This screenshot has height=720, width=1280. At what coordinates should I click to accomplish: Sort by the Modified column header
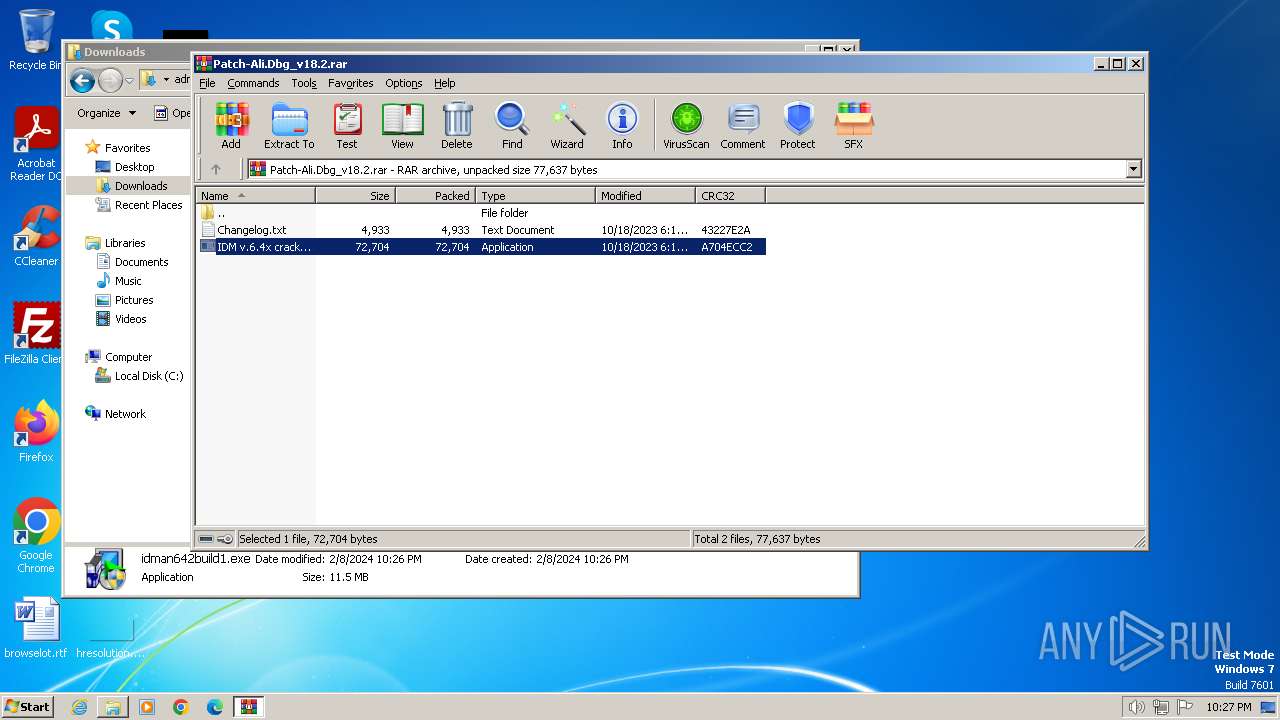click(x=646, y=195)
